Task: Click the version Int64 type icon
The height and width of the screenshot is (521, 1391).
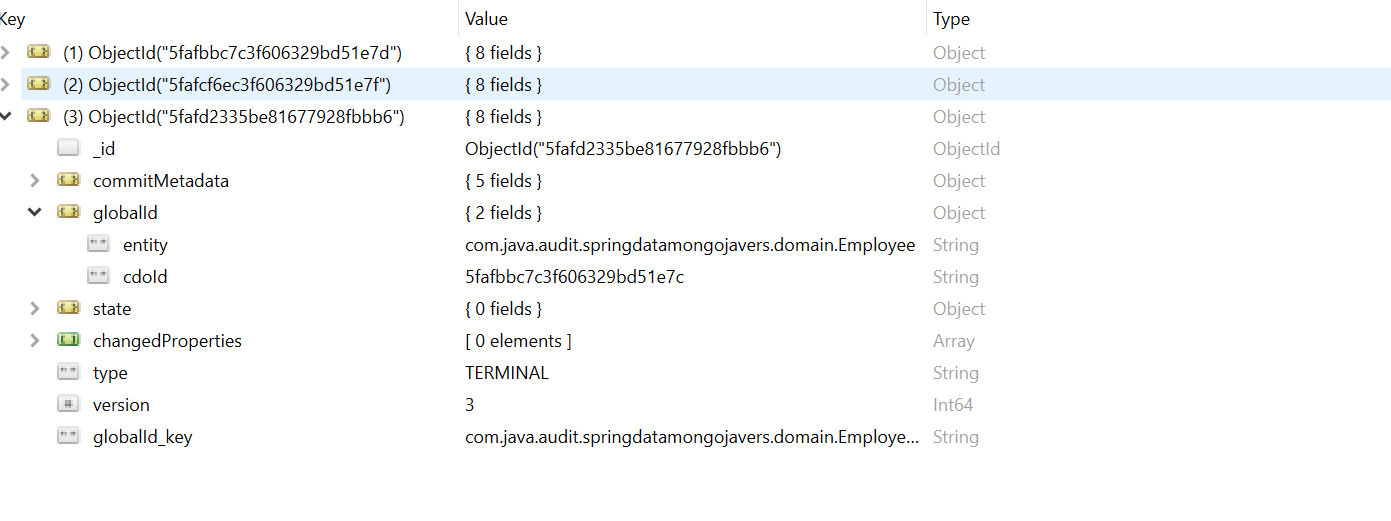Action: 68,405
